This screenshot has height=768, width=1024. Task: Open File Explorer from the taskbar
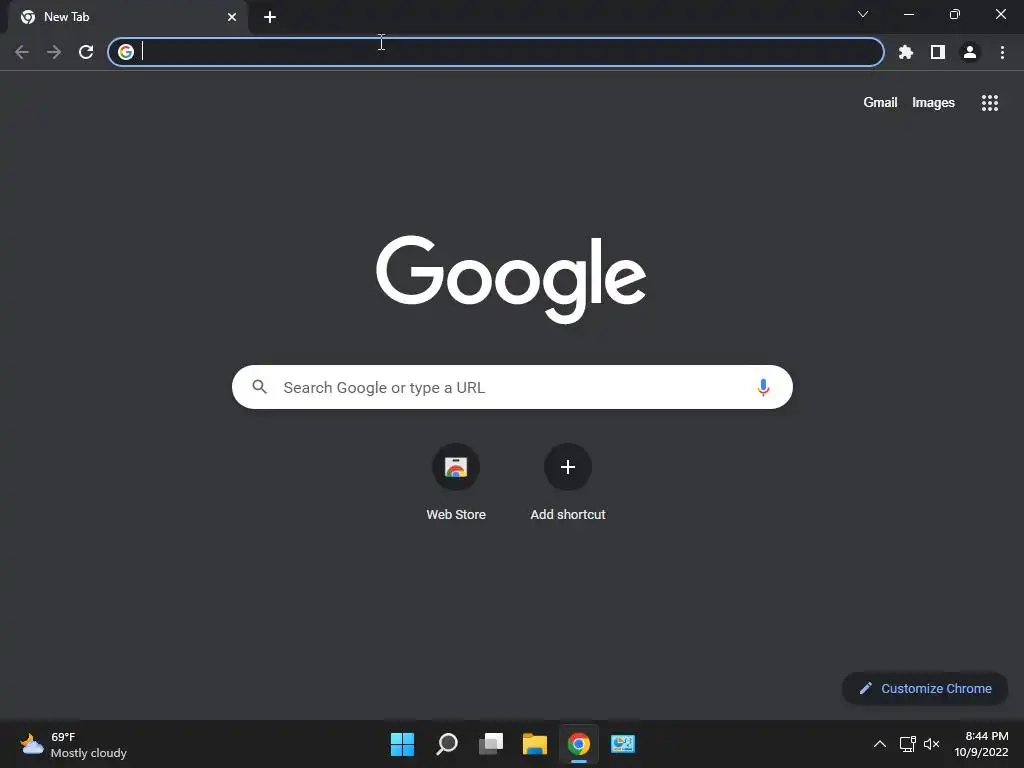coord(535,744)
